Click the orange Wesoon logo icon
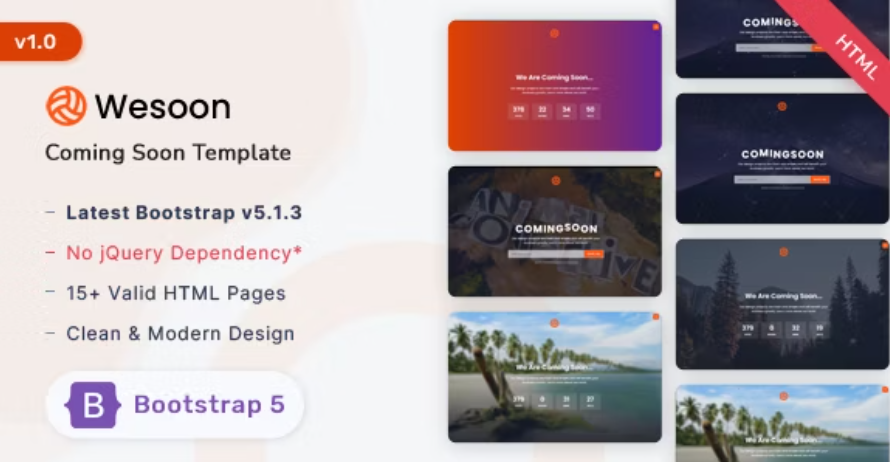 pyautogui.click(x=66, y=106)
